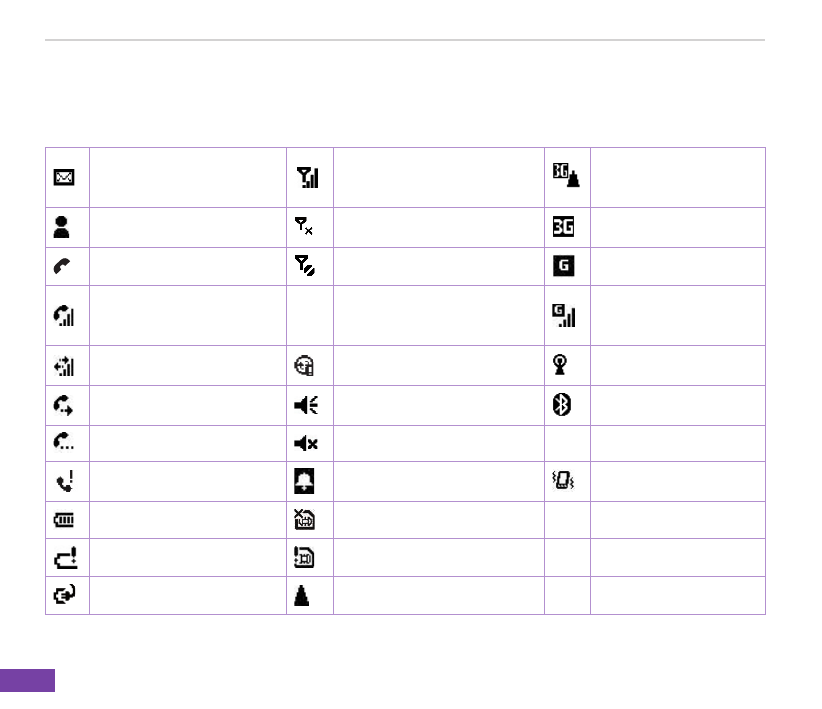Click the Bluetooth icon
The width and height of the screenshot is (822, 709).
tap(565, 406)
